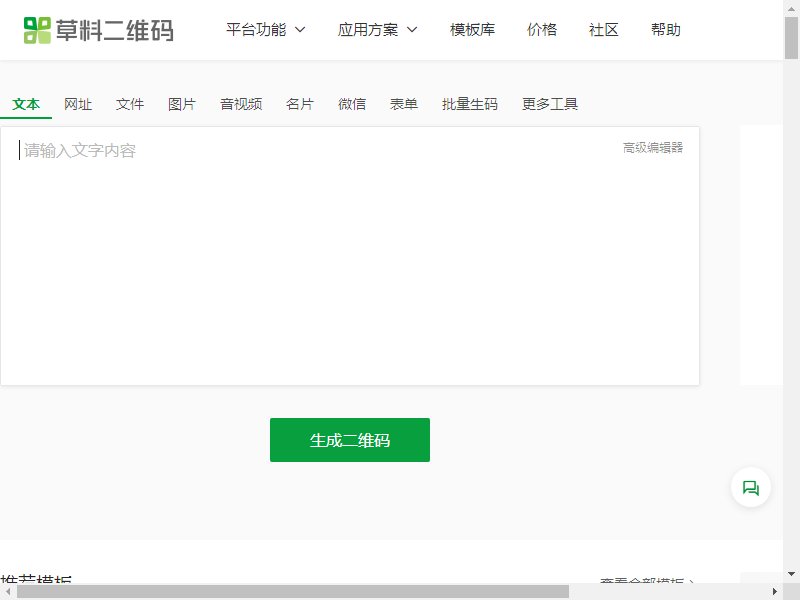The width and height of the screenshot is (800, 600).
Task: Click the 草料二维码 brand name text
Action: 115,30
